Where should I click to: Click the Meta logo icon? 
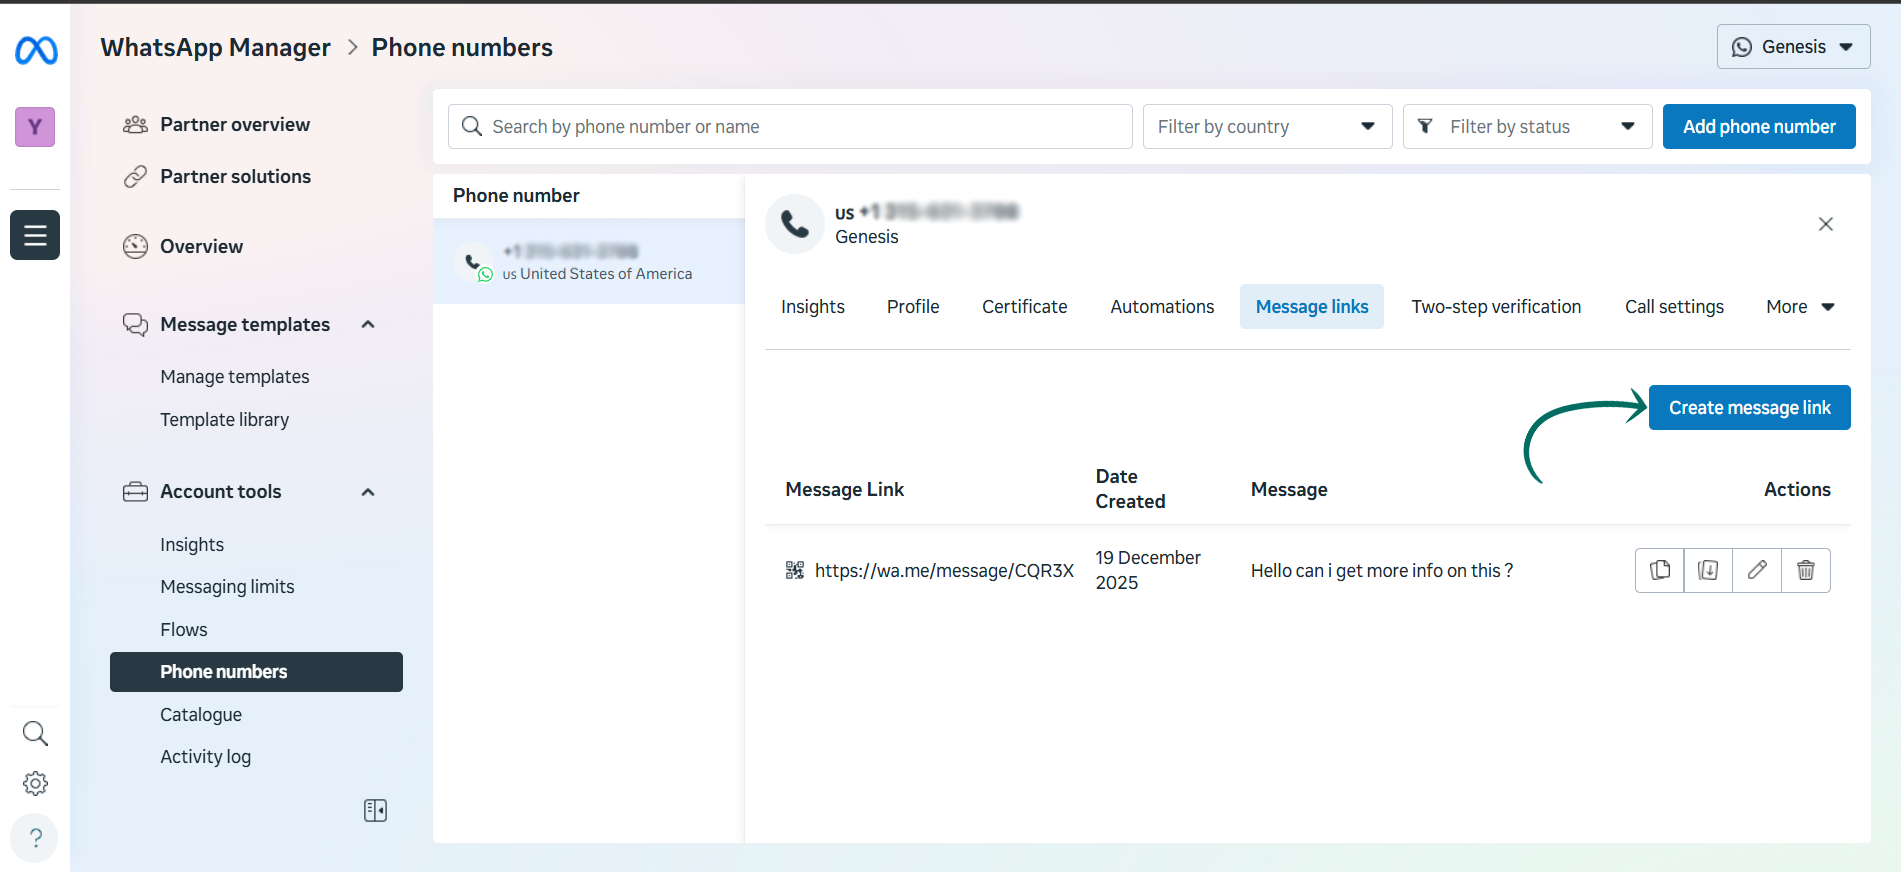(36, 50)
